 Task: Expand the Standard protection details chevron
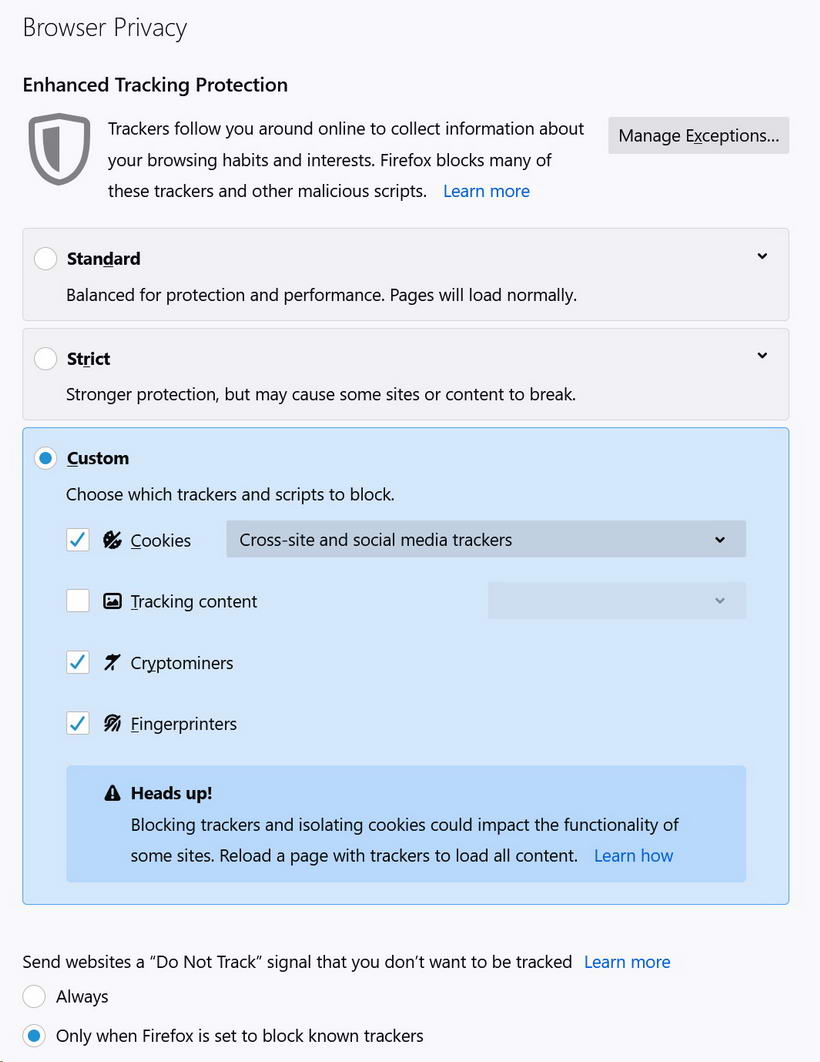tap(762, 257)
